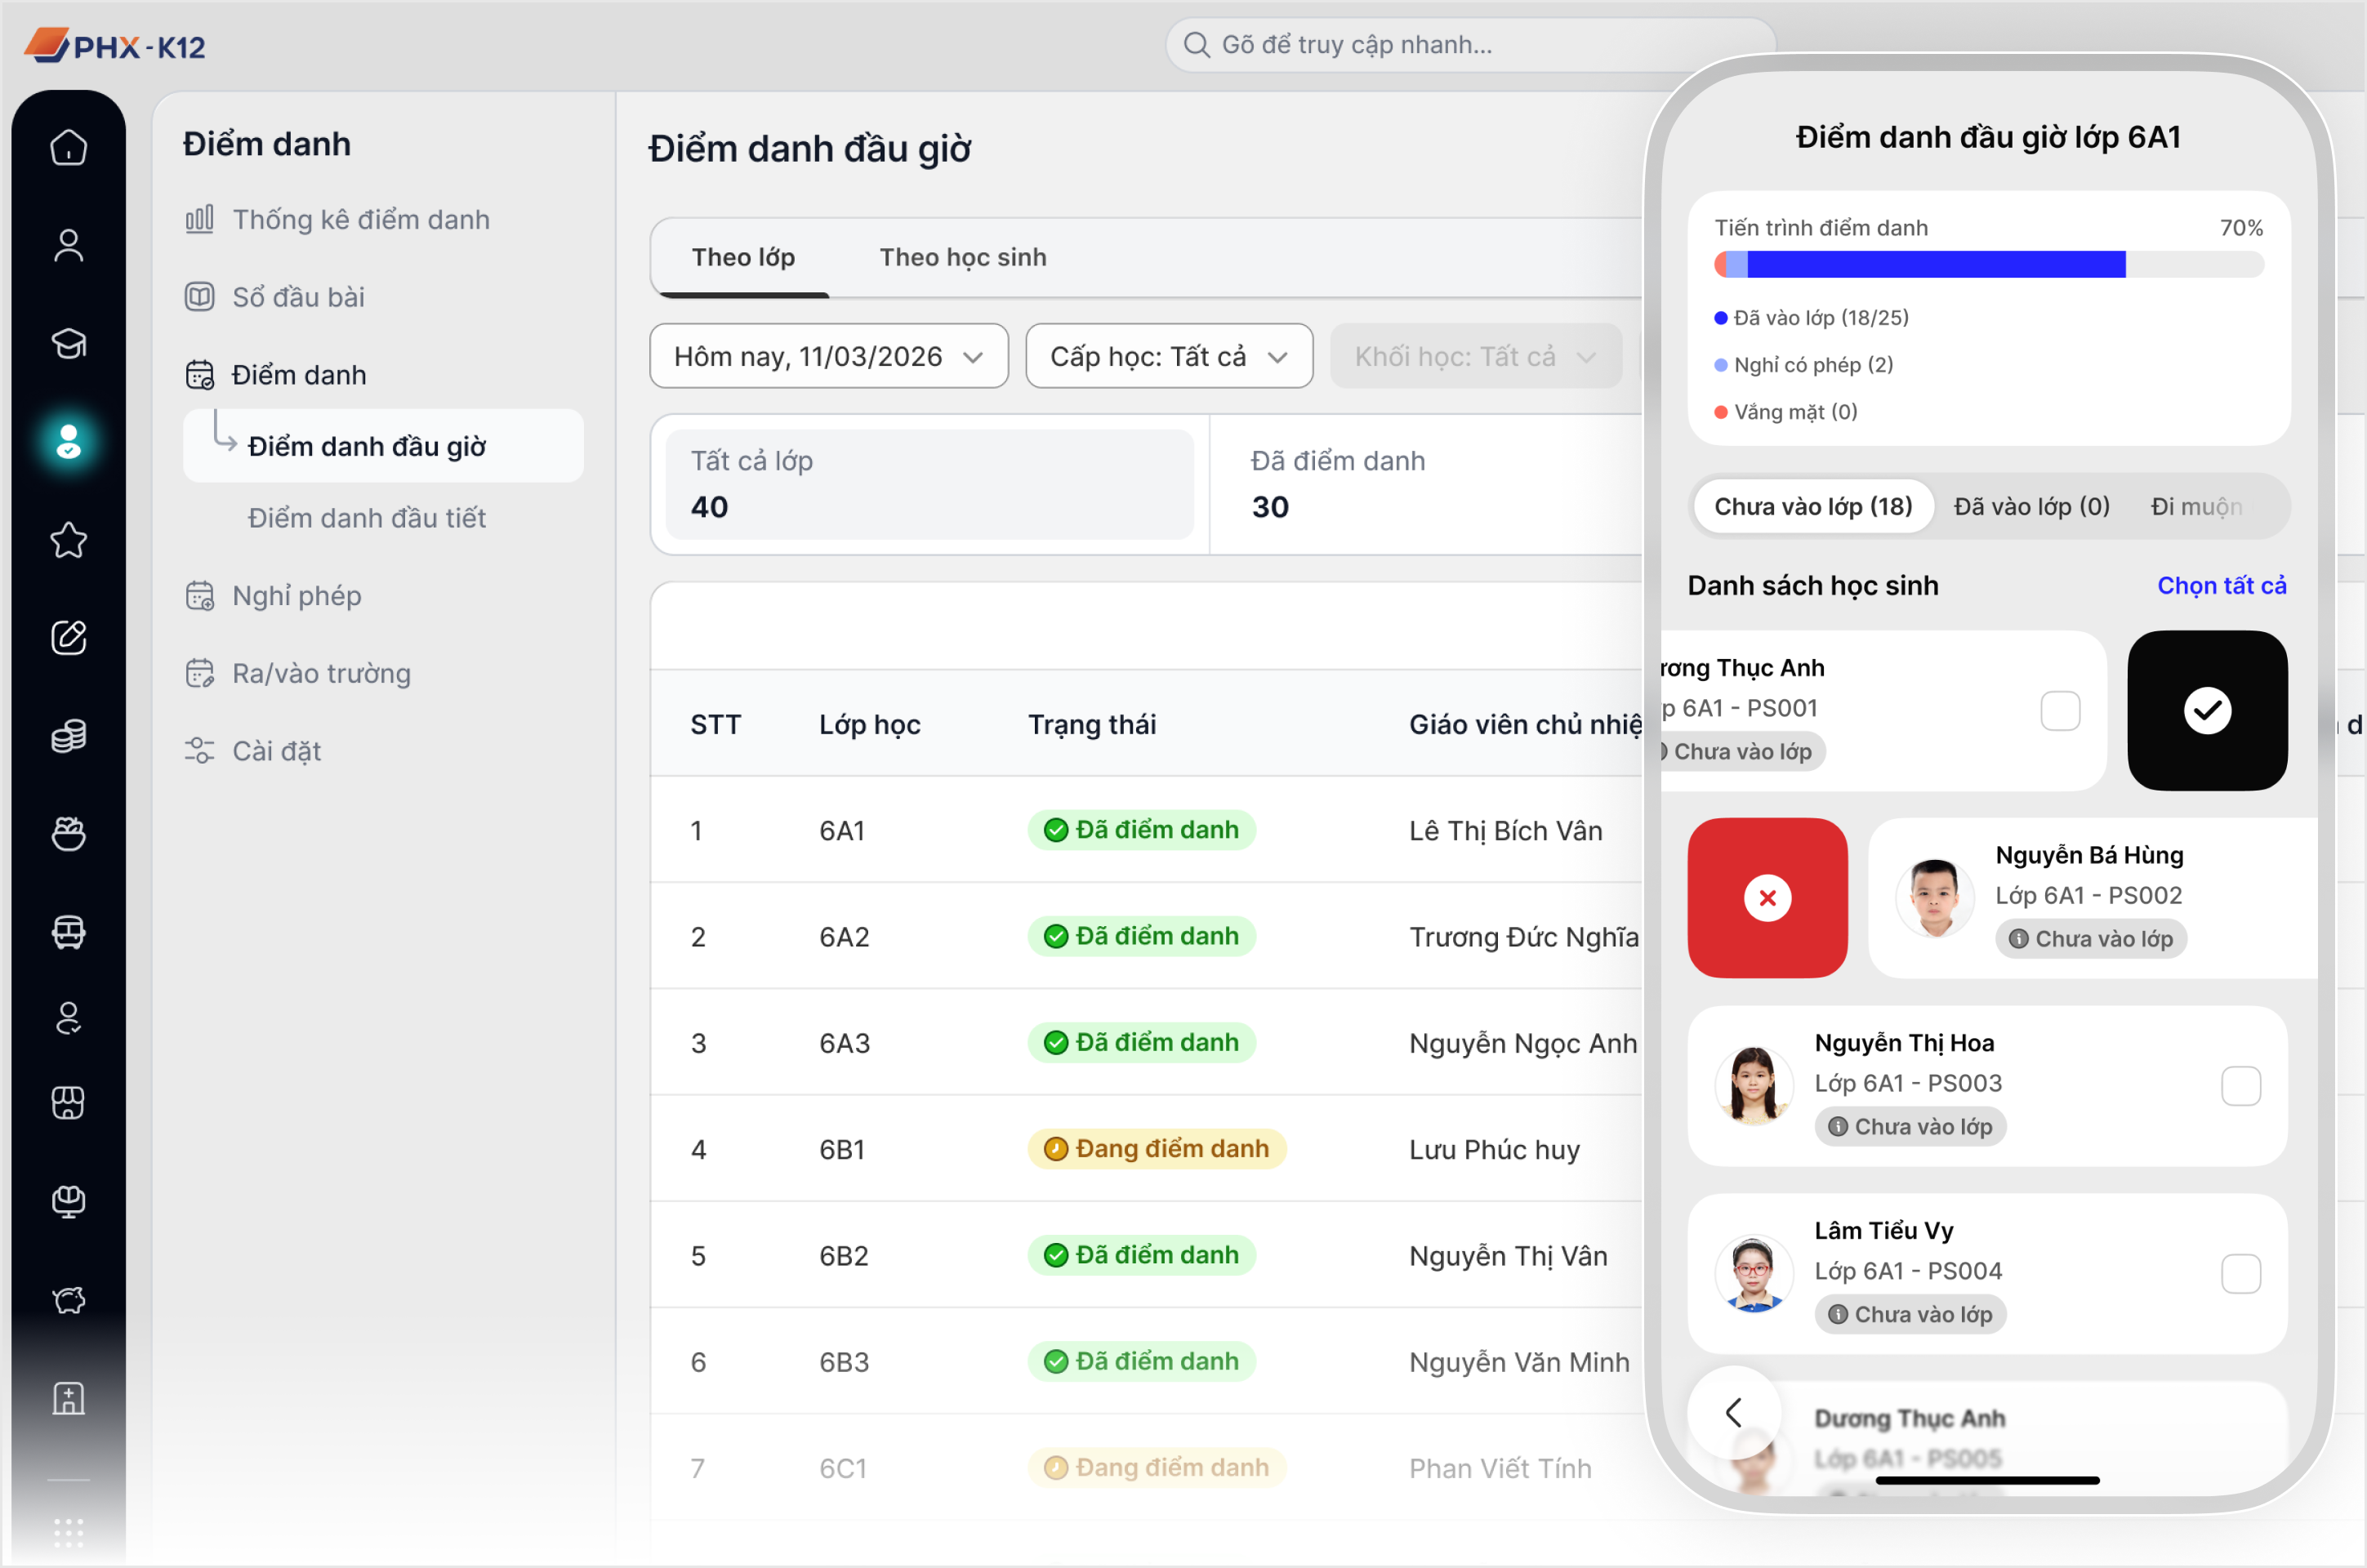Screen dimensions: 2367x1568
Task: Click the red X swipe action
Action: click(x=1767, y=898)
